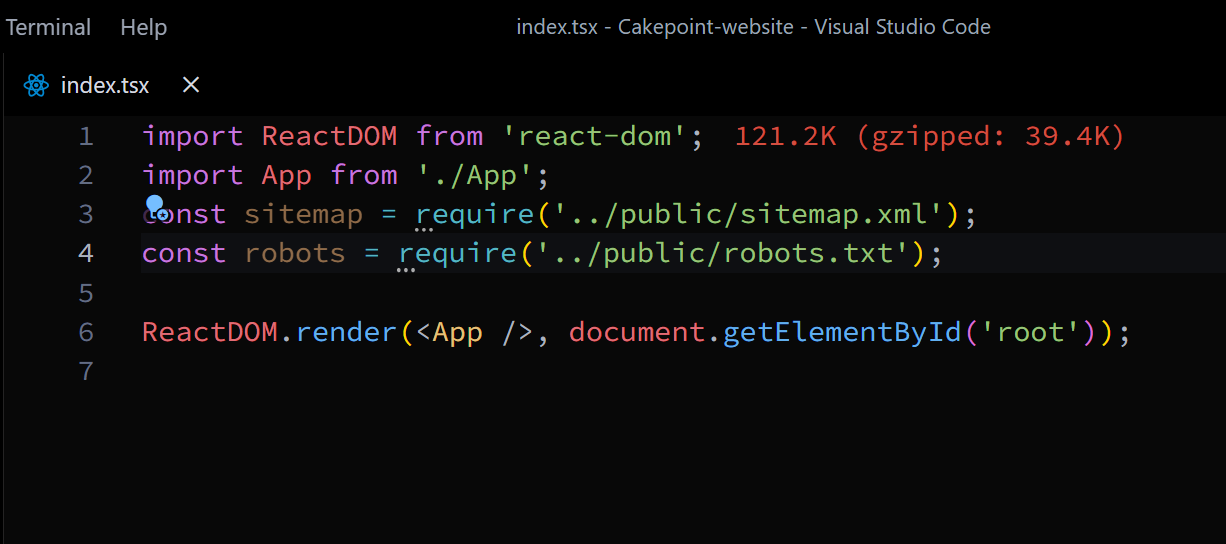
Task: Click line number 5 in the gutter
Action: [86, 293]
